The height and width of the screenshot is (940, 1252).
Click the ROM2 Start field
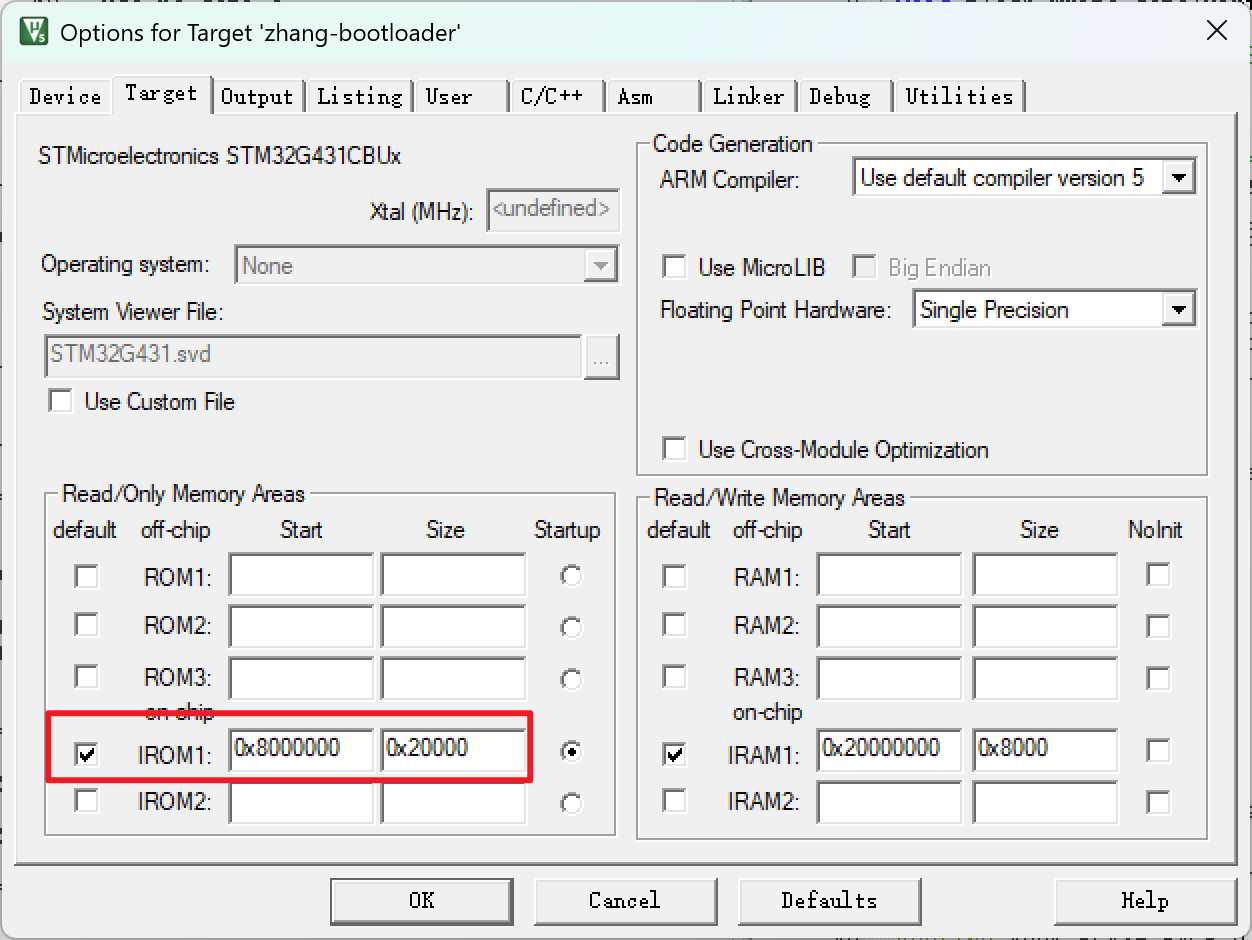click(x=301, y=626)
